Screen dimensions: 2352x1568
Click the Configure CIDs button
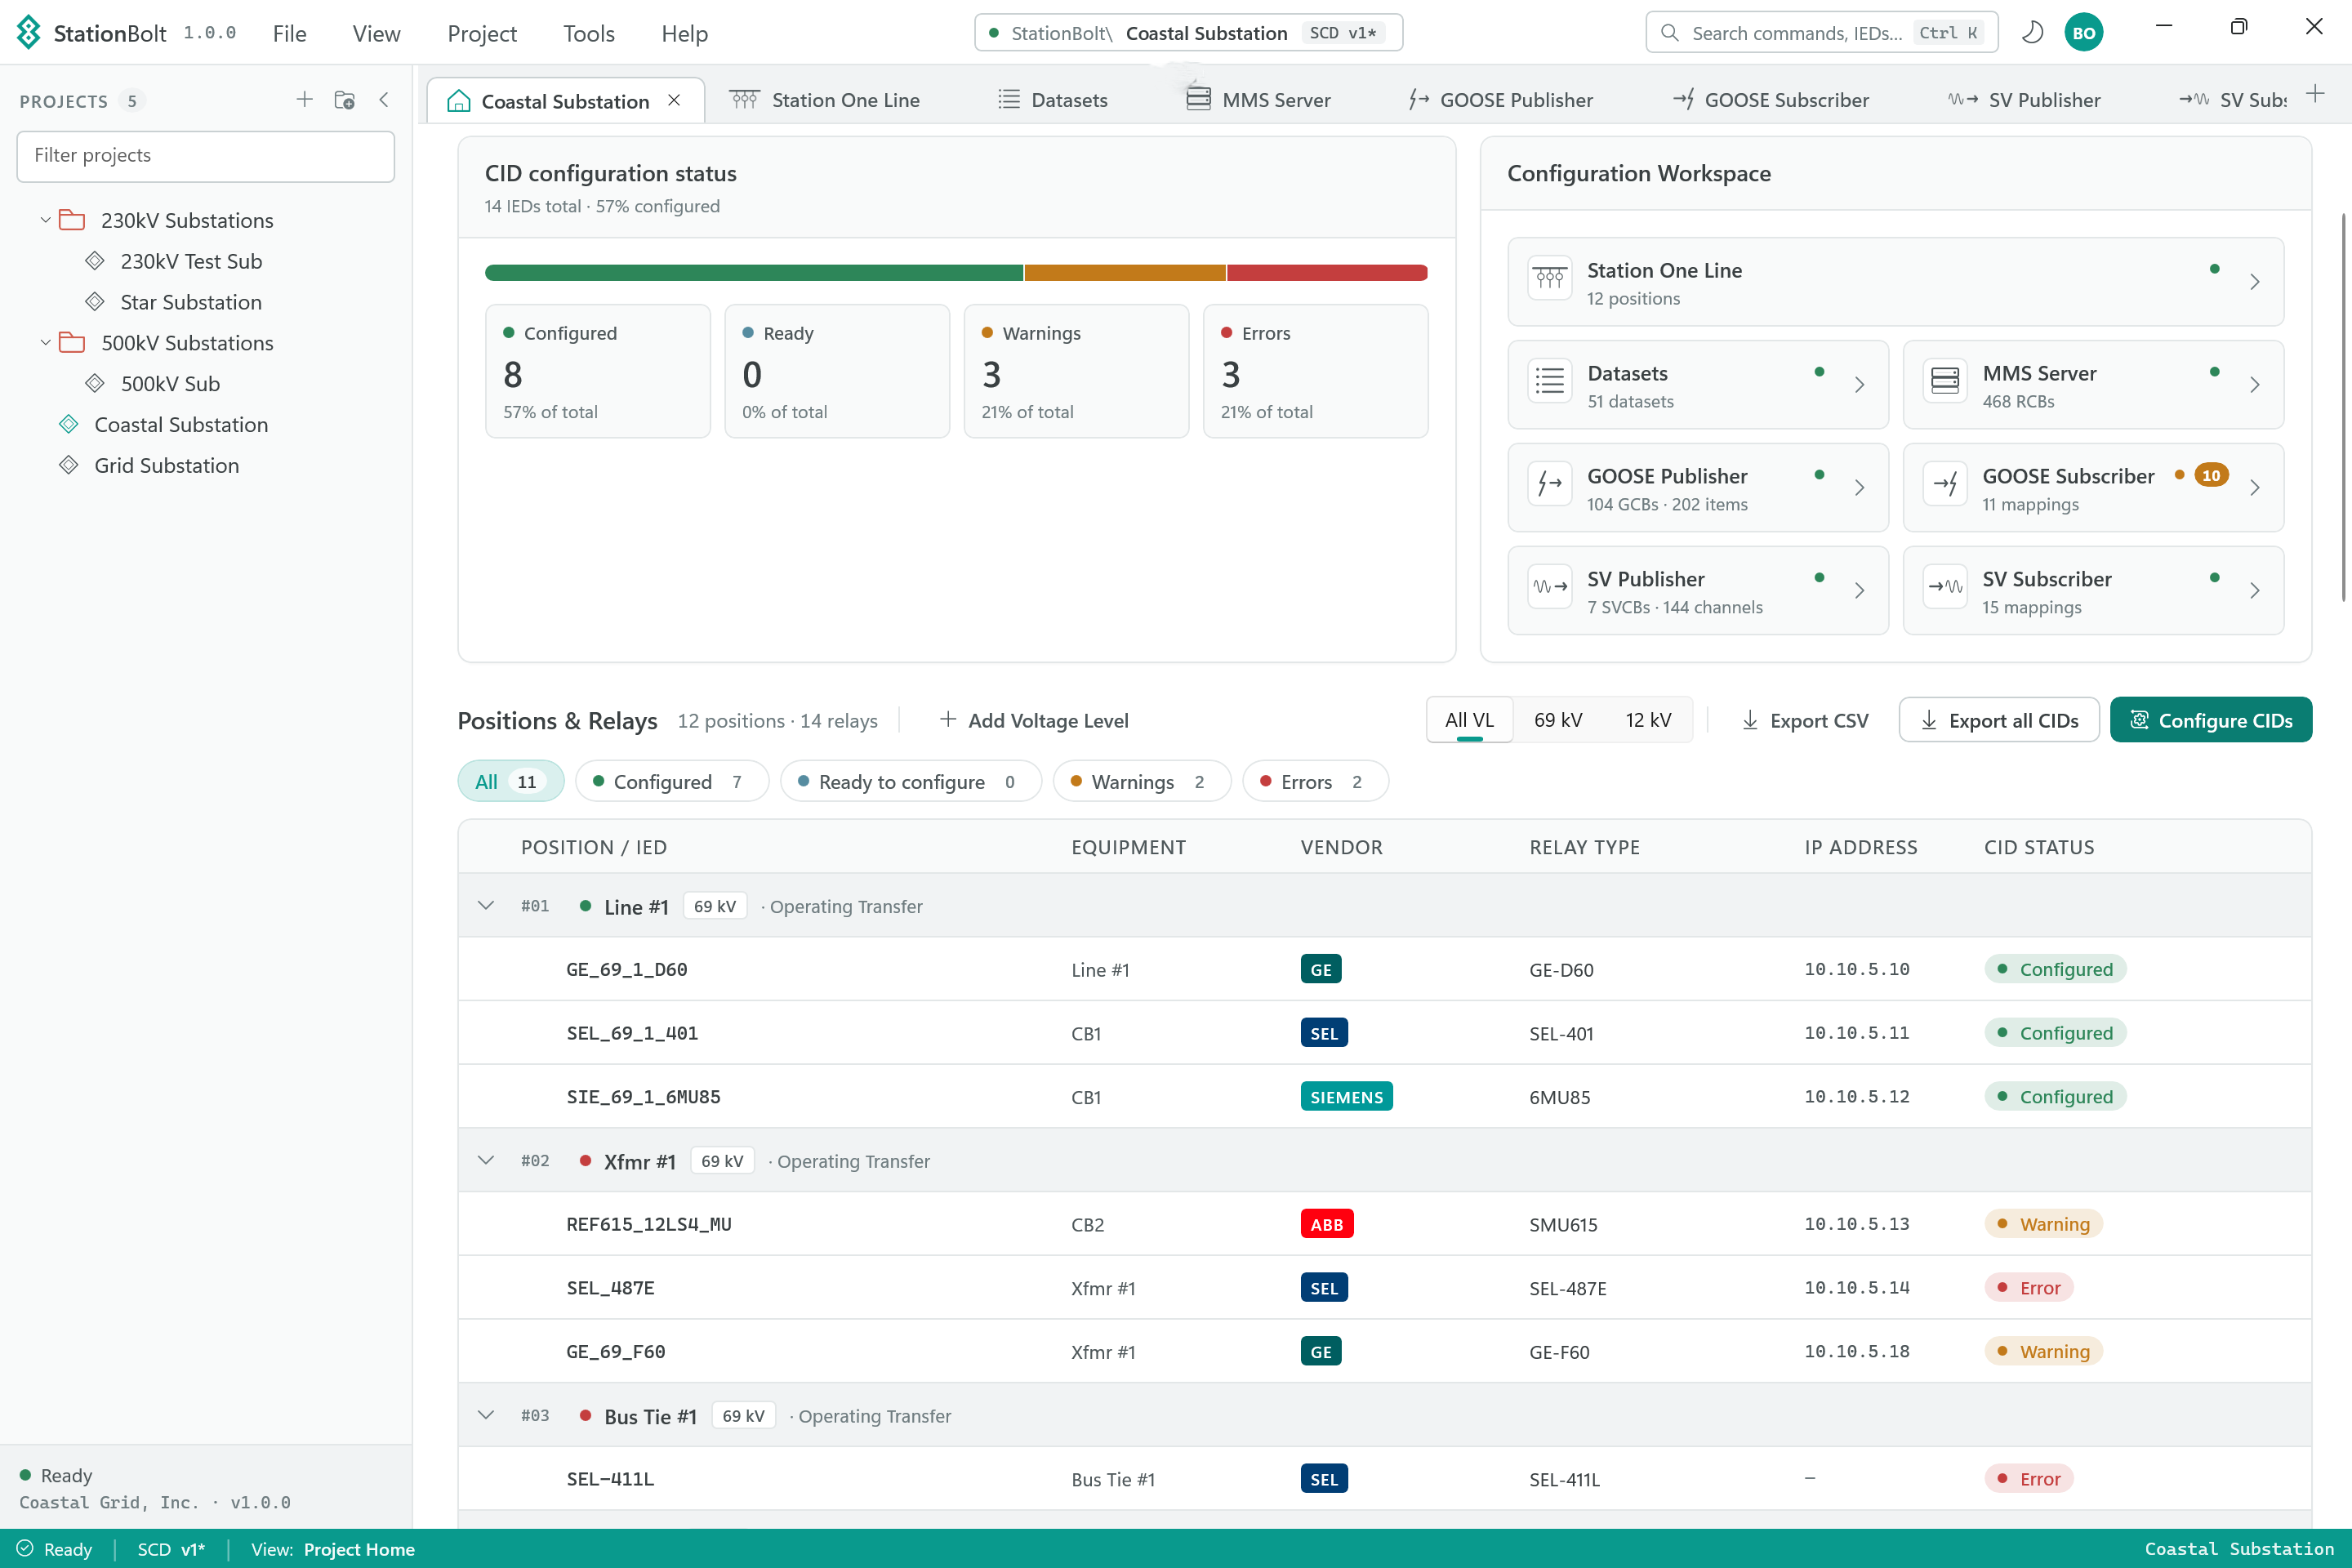[2210, 720]
